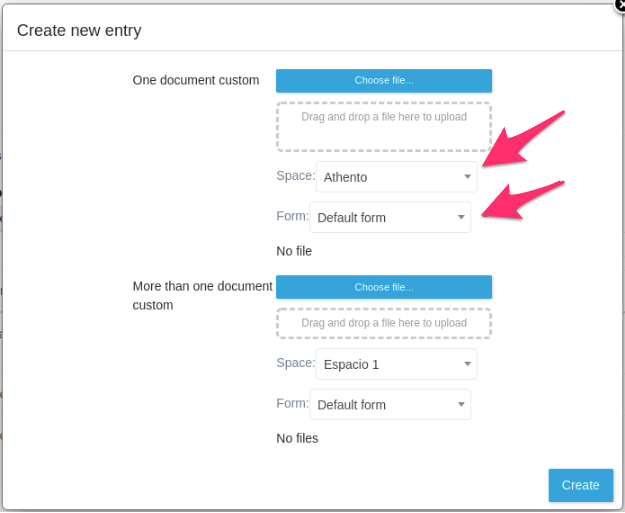Click the drop zone under More than one document
This screenshot has width=625, height=513.
point(384,323)
